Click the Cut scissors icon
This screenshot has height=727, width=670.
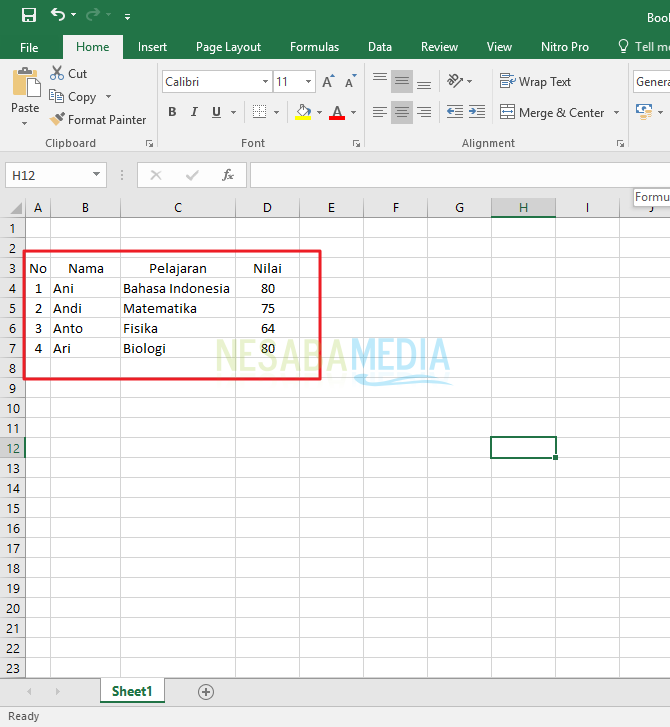(x=57, y=73)
